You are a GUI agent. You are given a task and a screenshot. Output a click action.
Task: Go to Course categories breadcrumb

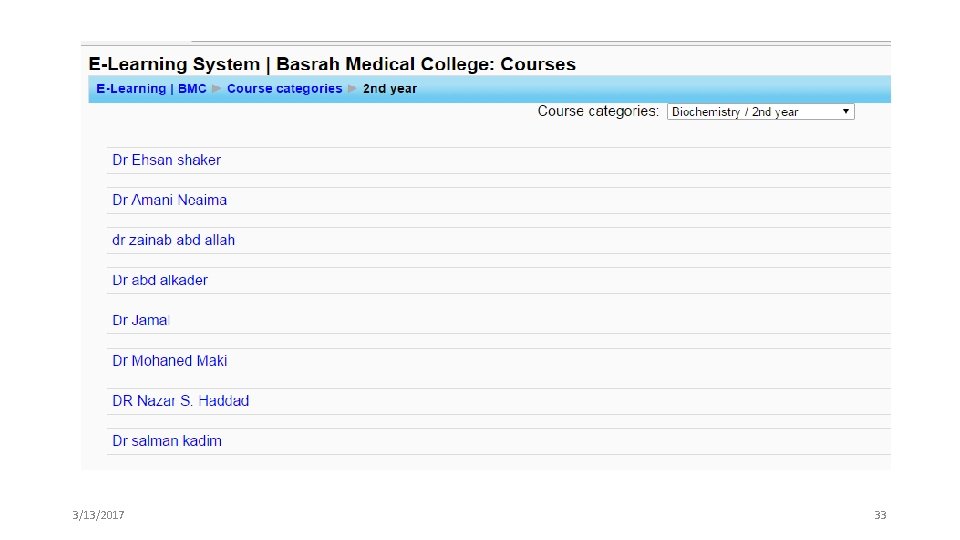pyautogui.click(x=285, y=89)
